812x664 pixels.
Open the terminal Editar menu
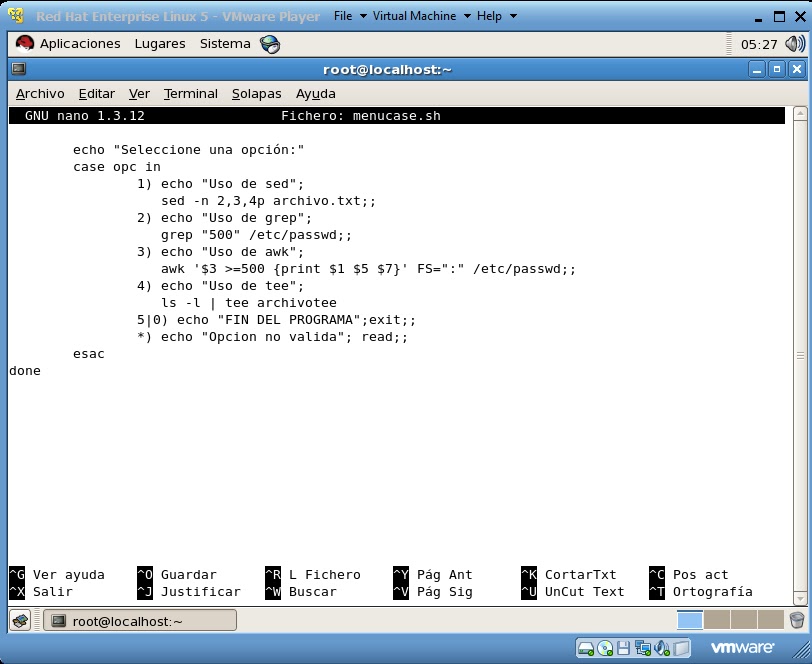(97, 94)
